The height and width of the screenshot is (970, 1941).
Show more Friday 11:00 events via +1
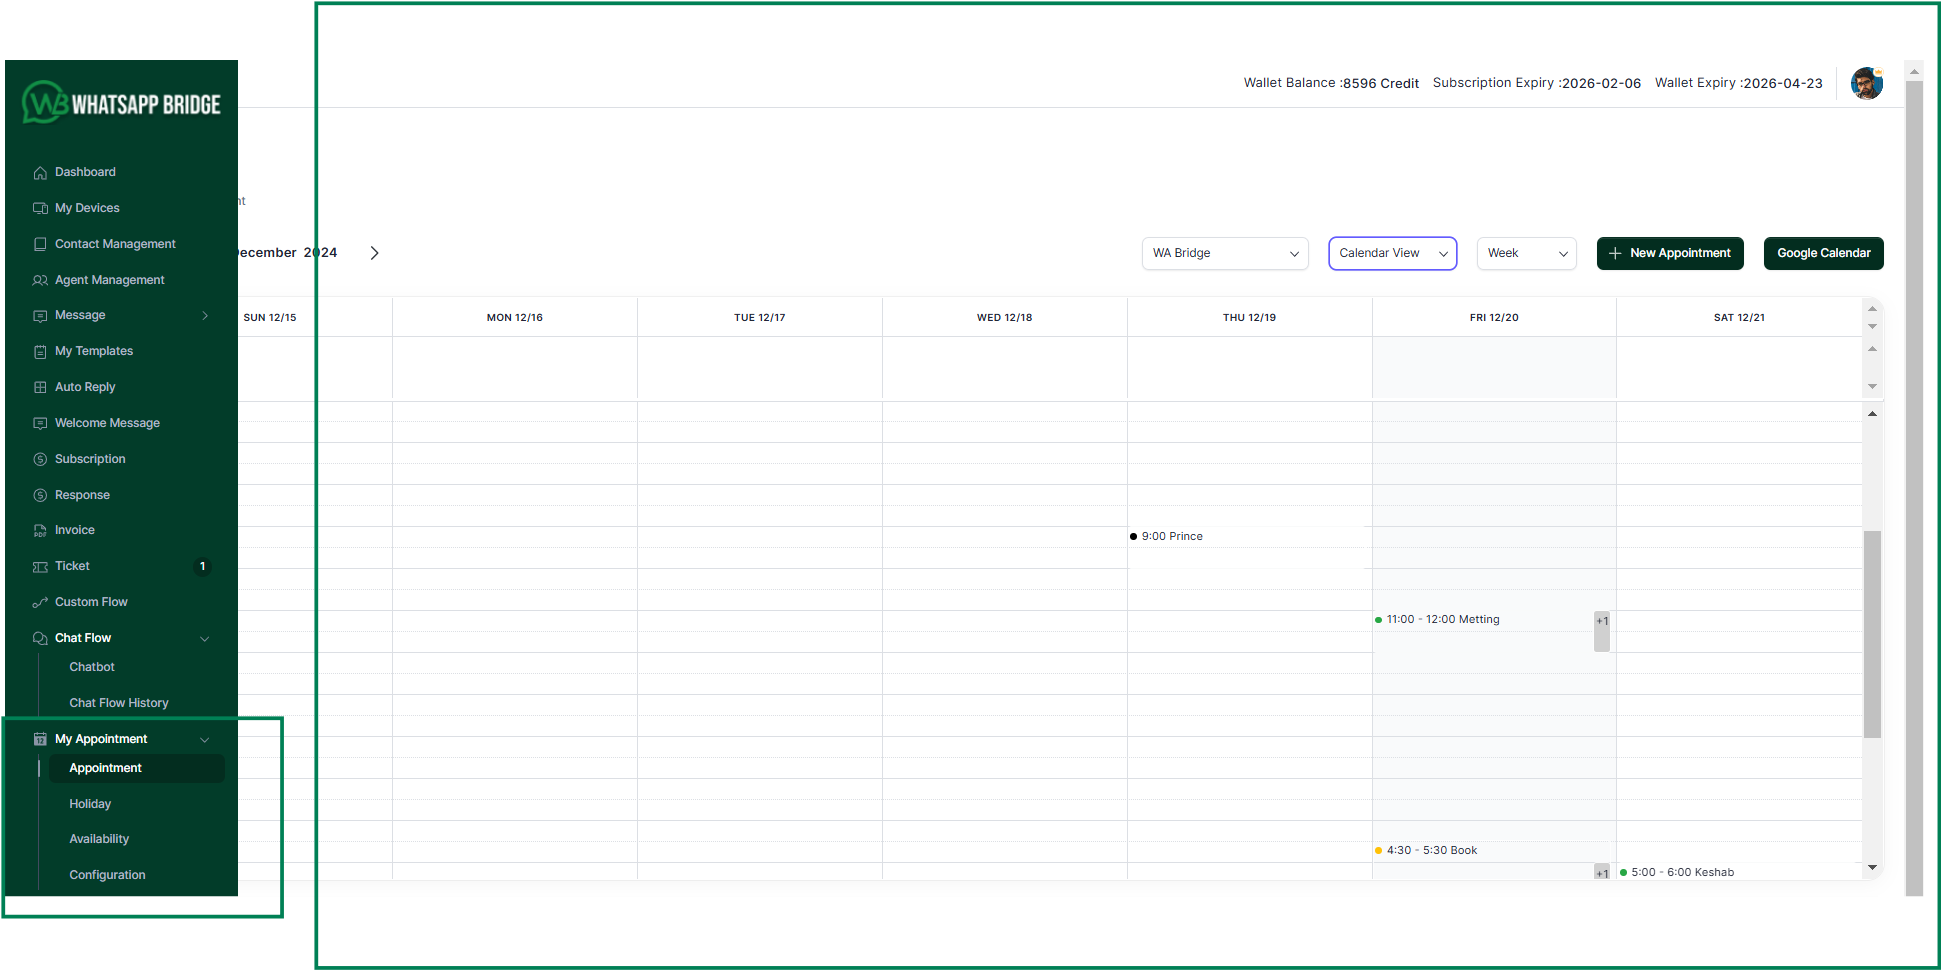[x=1602, y=630]
